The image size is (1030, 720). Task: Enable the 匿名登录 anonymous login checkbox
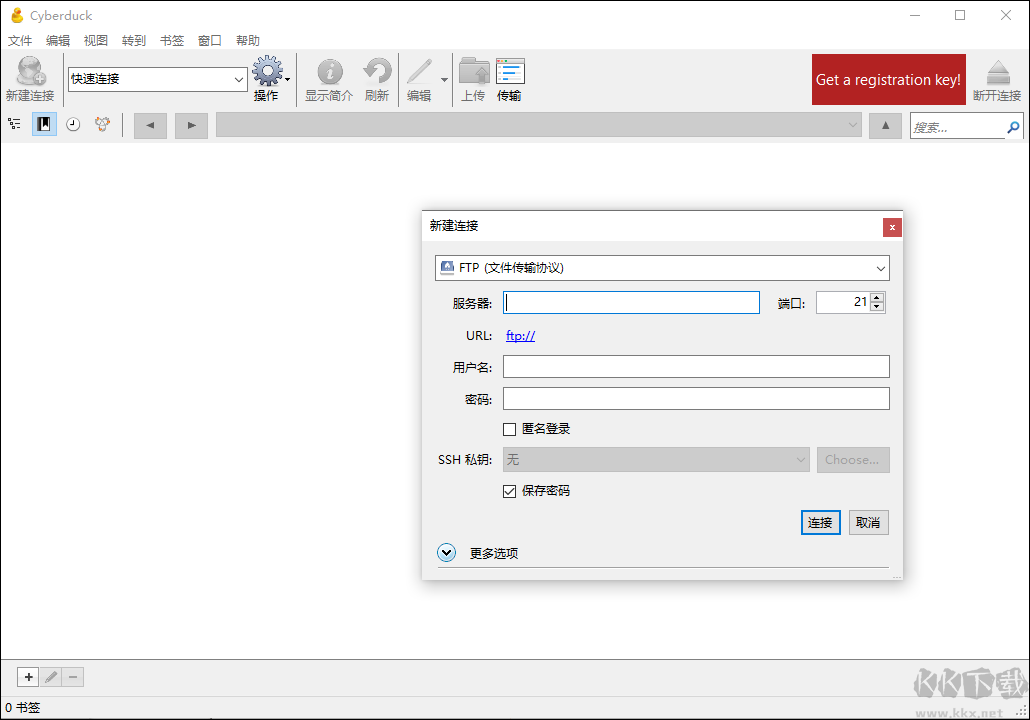(510, 429)
